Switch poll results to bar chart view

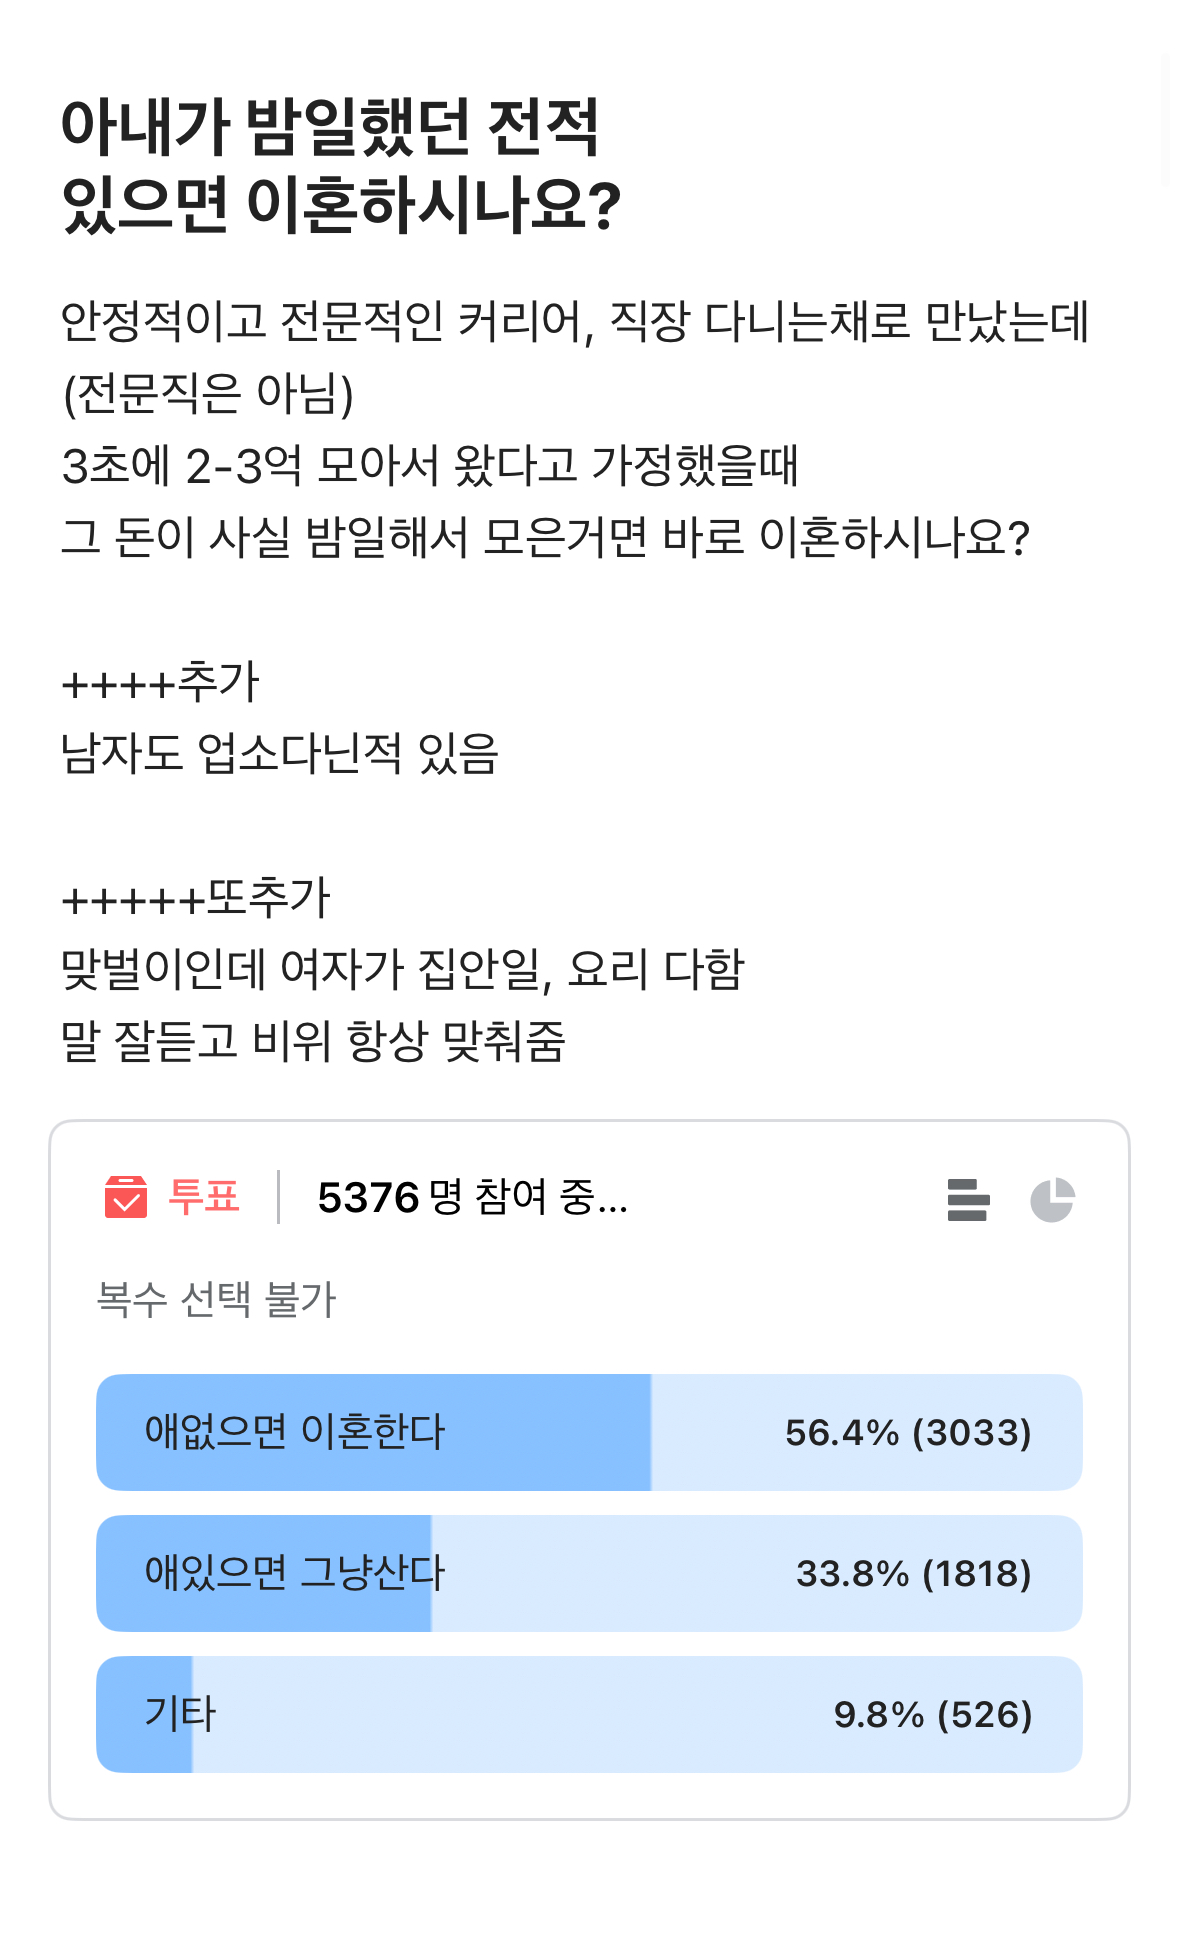click(x=967, y=1200)
